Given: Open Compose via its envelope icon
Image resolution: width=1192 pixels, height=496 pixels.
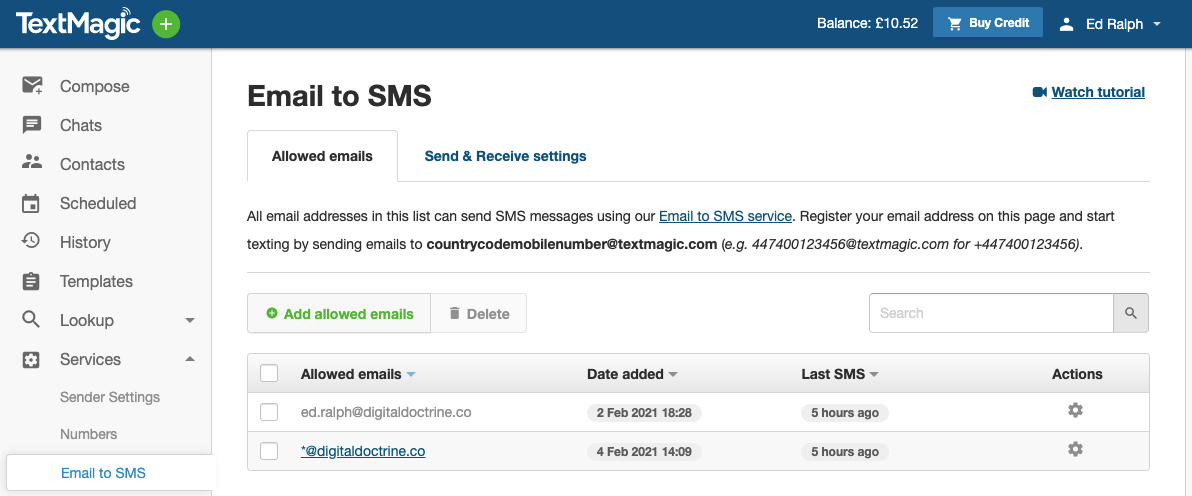Looking at the screenshot, I should coord(32,85).
